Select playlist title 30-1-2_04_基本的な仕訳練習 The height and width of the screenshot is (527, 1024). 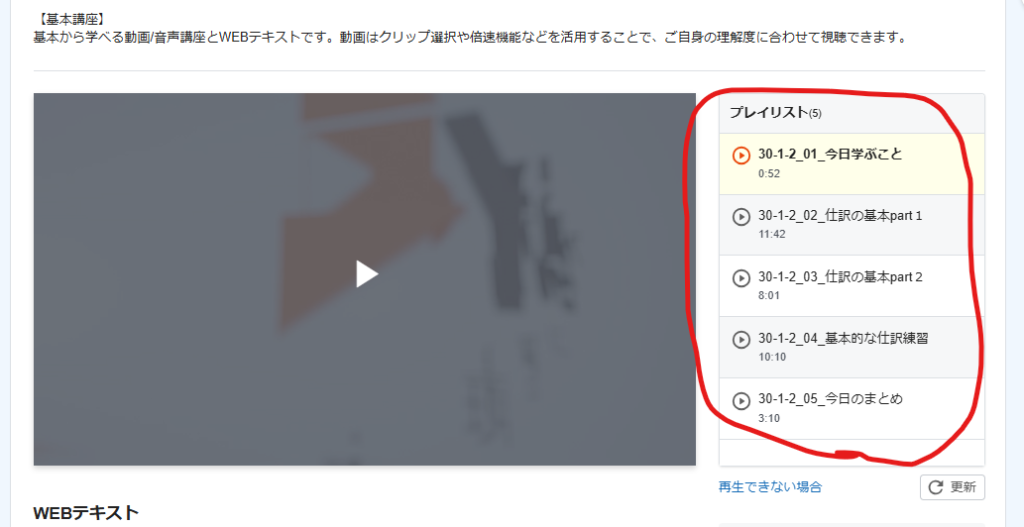pyautogui.click(x=843, y=338)
